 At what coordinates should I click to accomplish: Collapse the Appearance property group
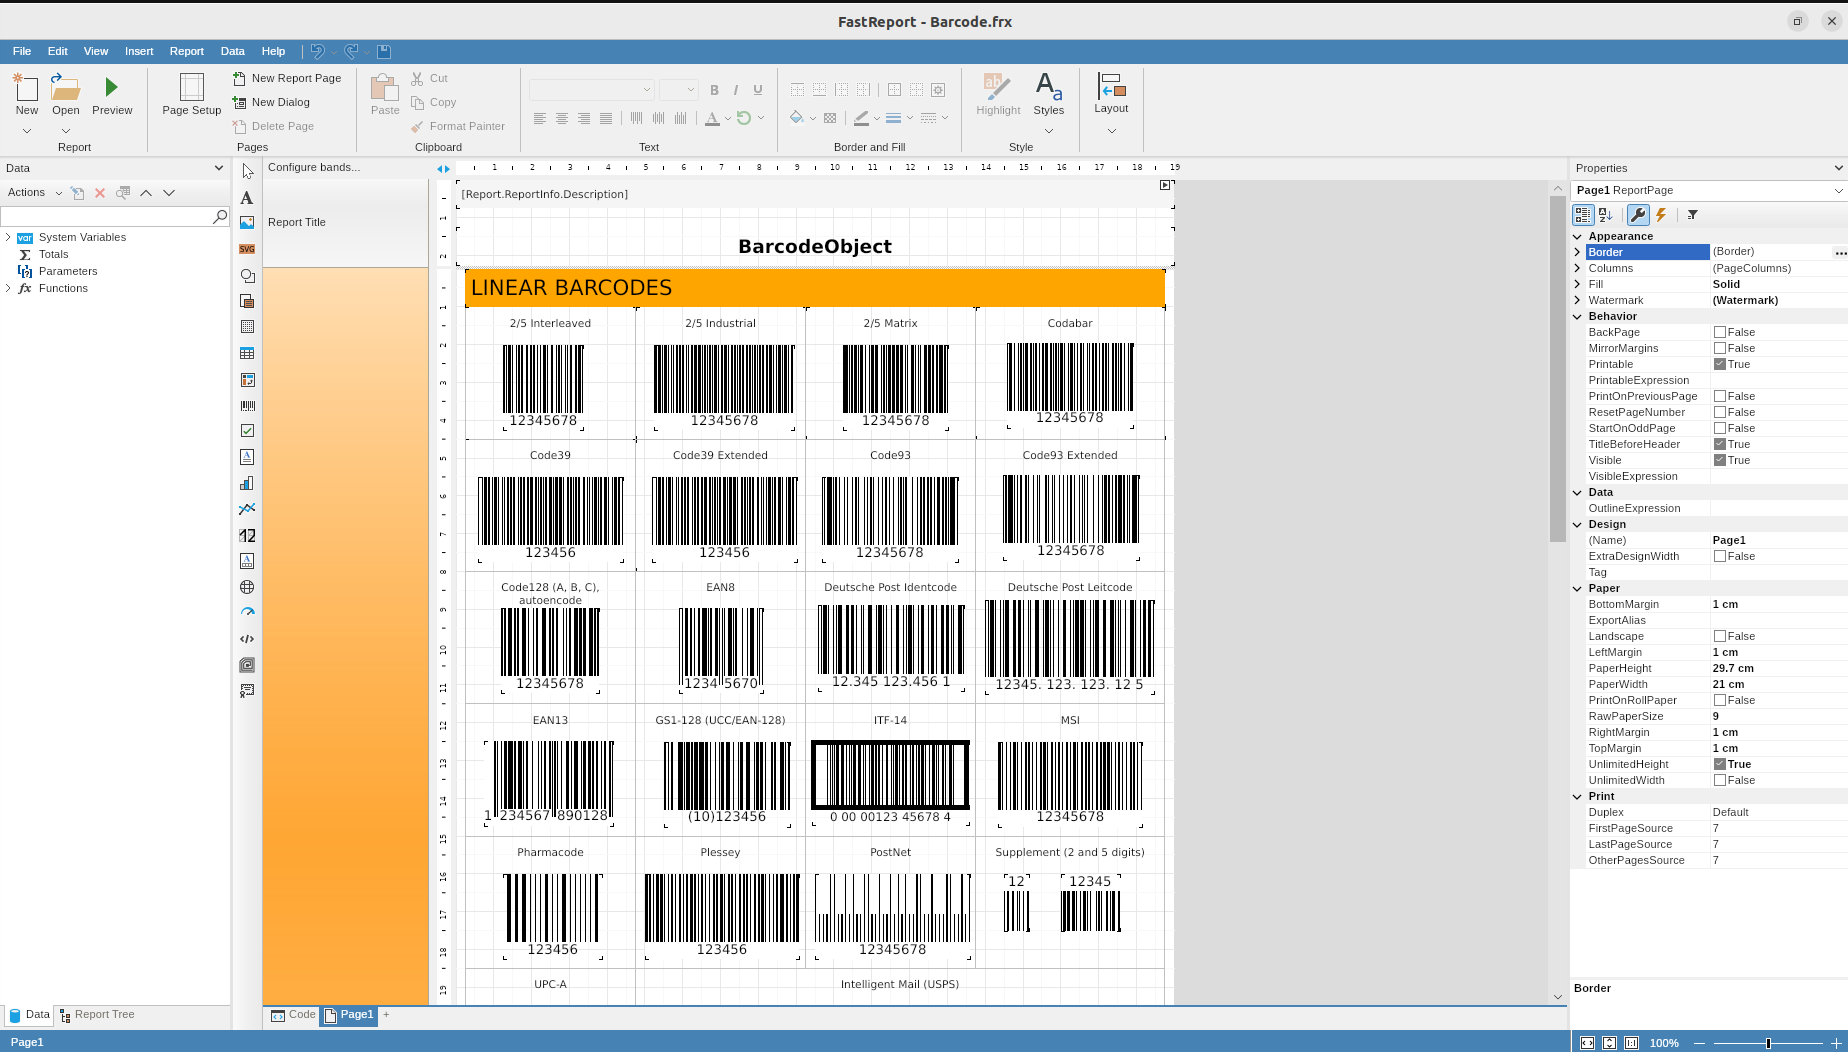(x=1578, y=236)
